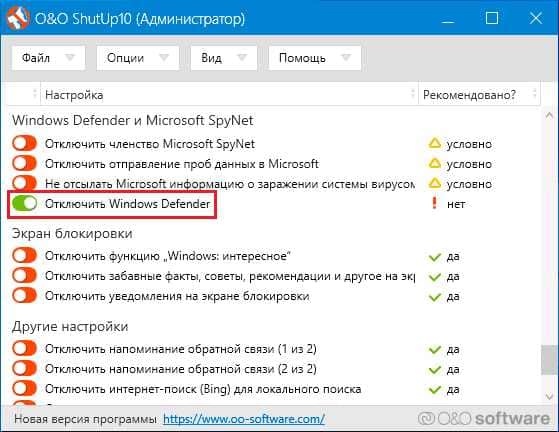The height and width of the screenshot is (432, 559).
Task: Click the vertical scrollbar thumb
Action: click(x=549, y=360)
